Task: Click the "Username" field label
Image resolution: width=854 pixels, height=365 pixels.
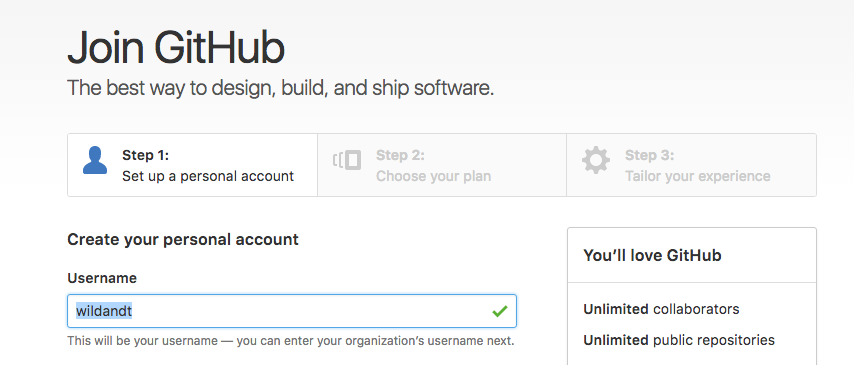Action: (x=102, y=278)
